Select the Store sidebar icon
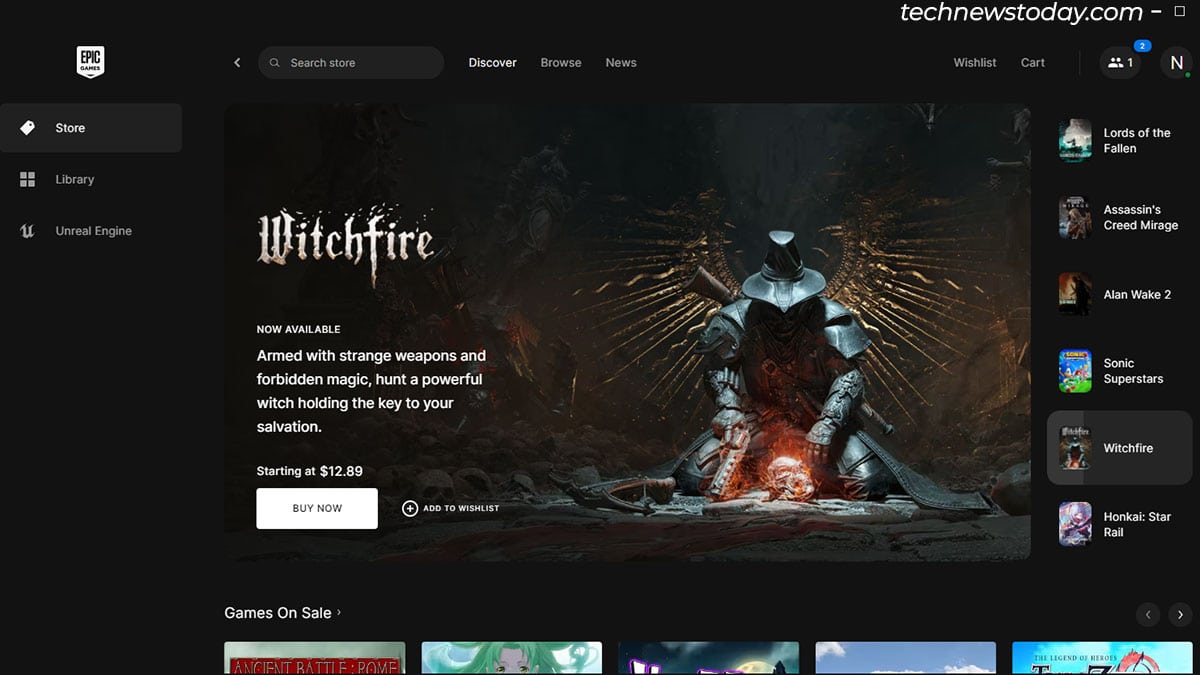Image resolution: width=1200 pixels, height=675 pixels. click(27, 128)
